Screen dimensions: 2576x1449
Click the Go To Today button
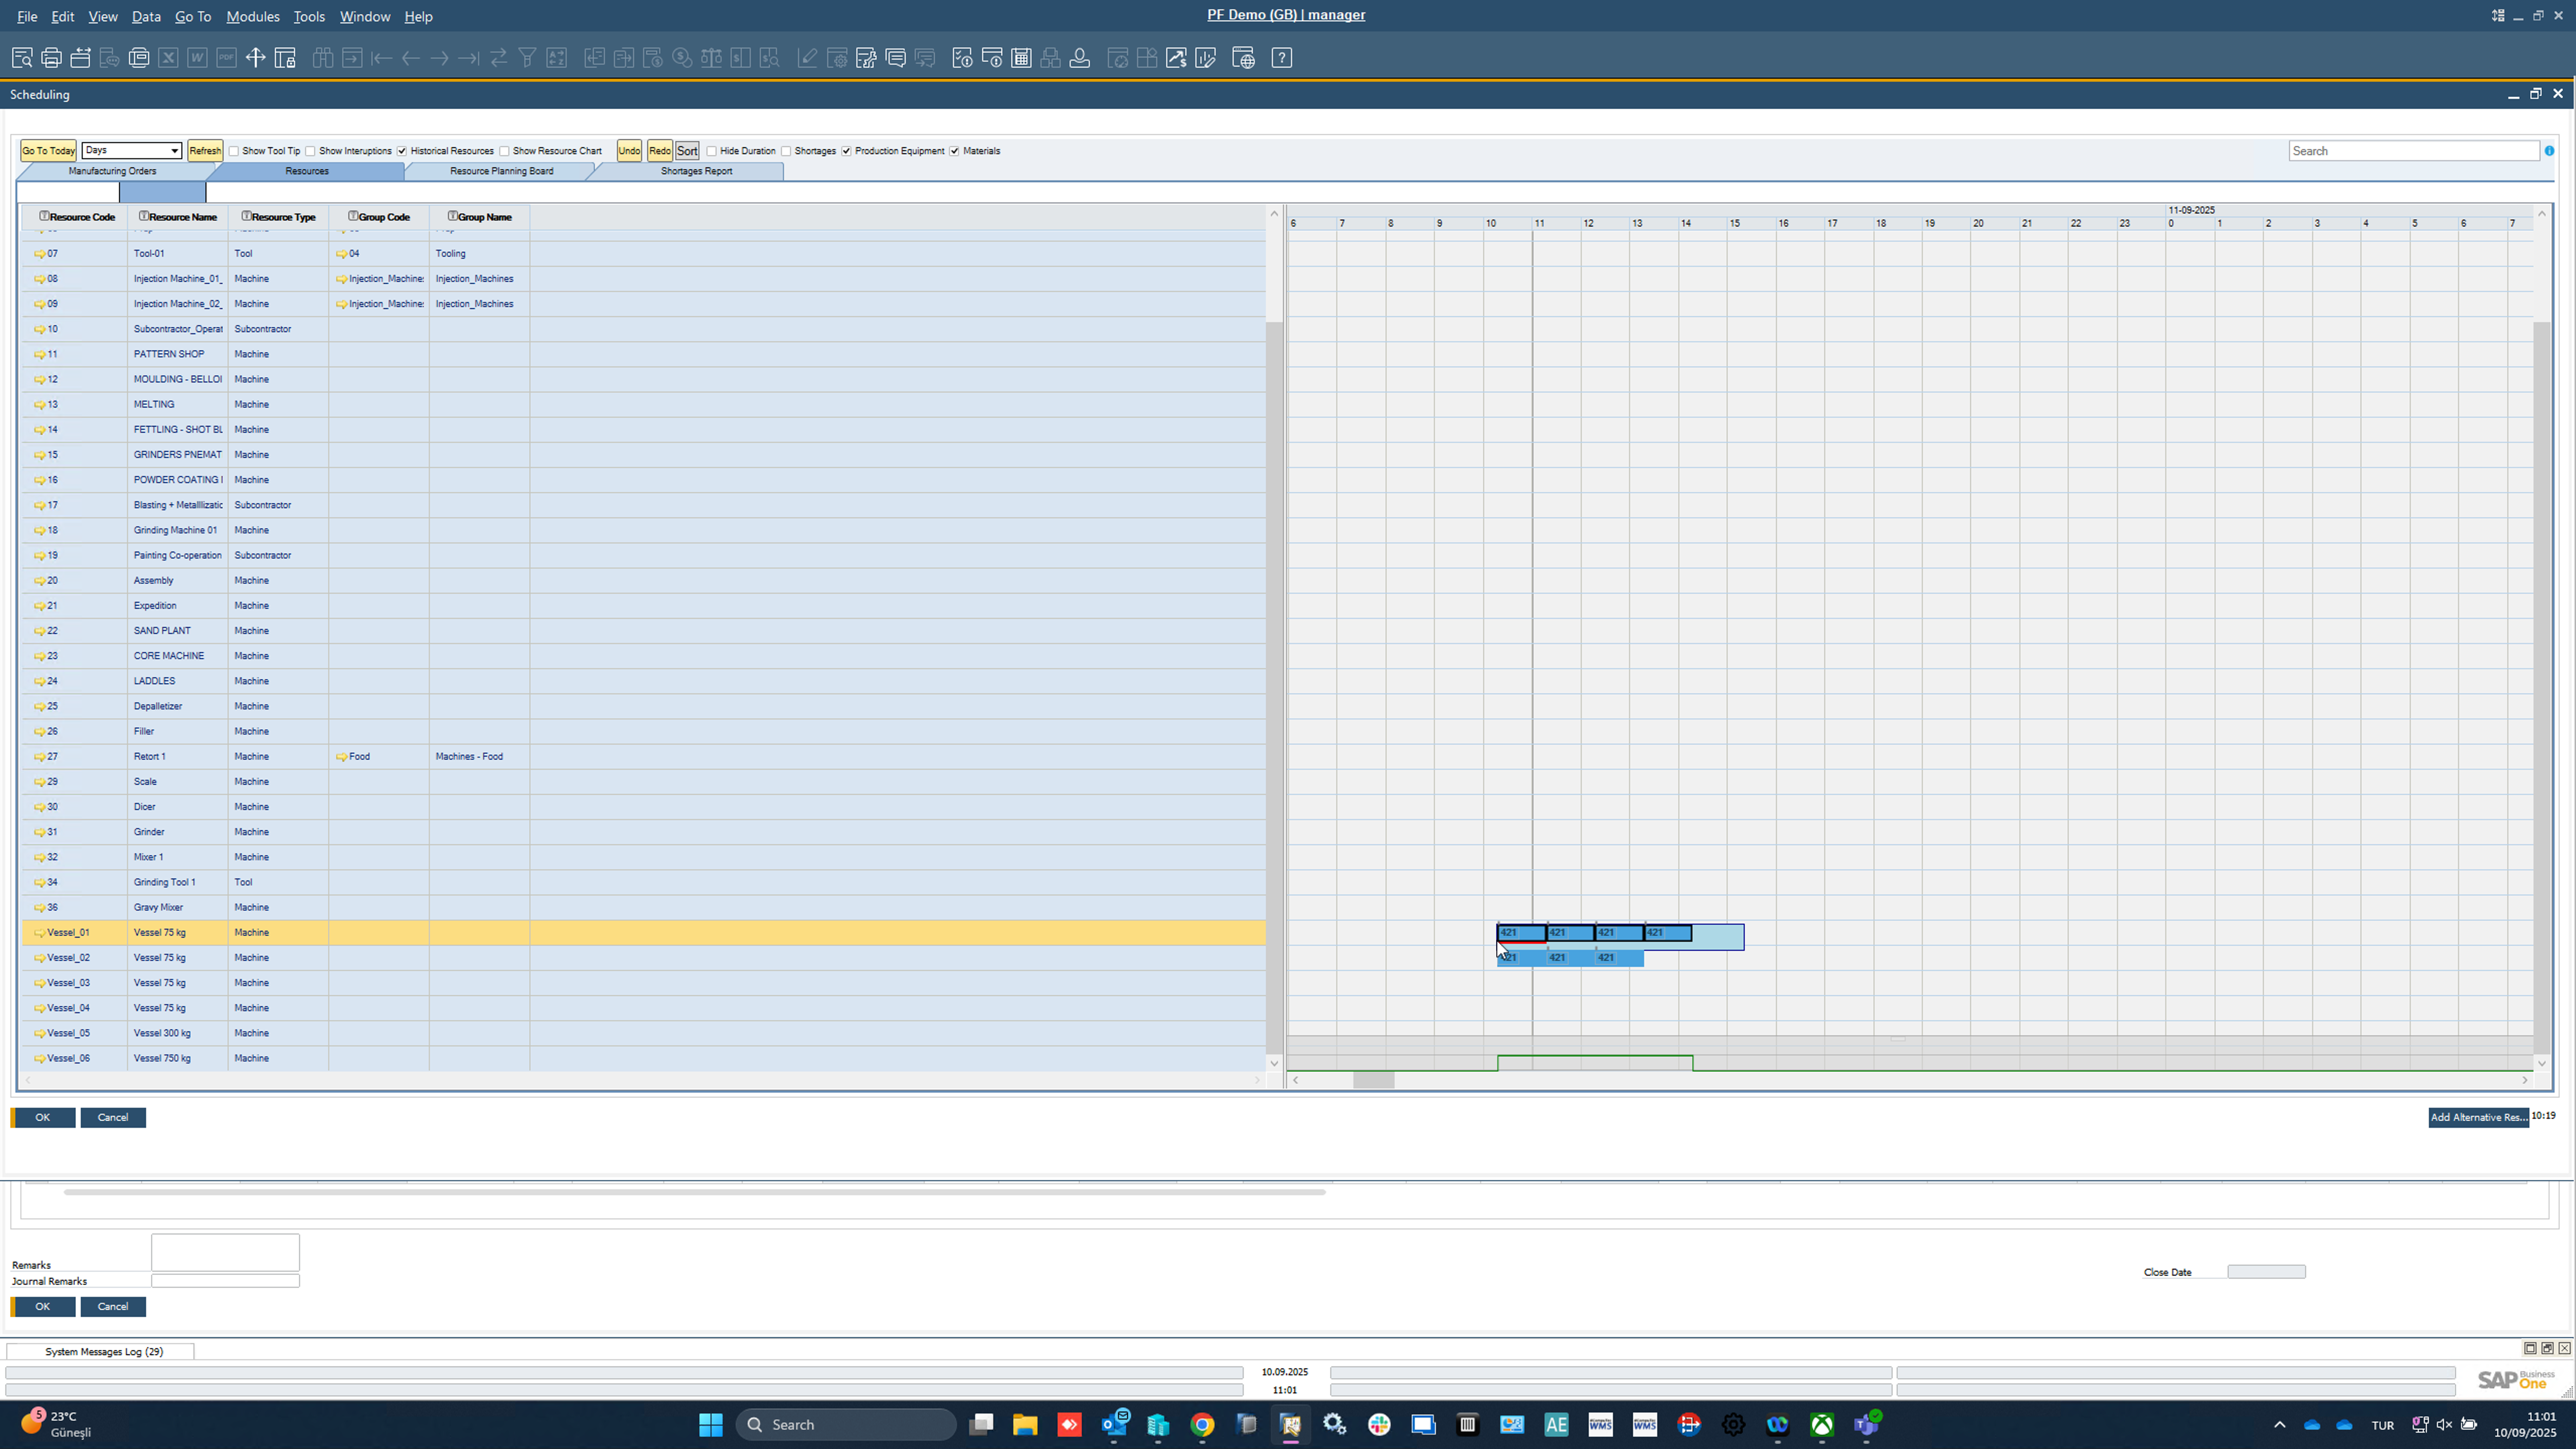[48, 151]
